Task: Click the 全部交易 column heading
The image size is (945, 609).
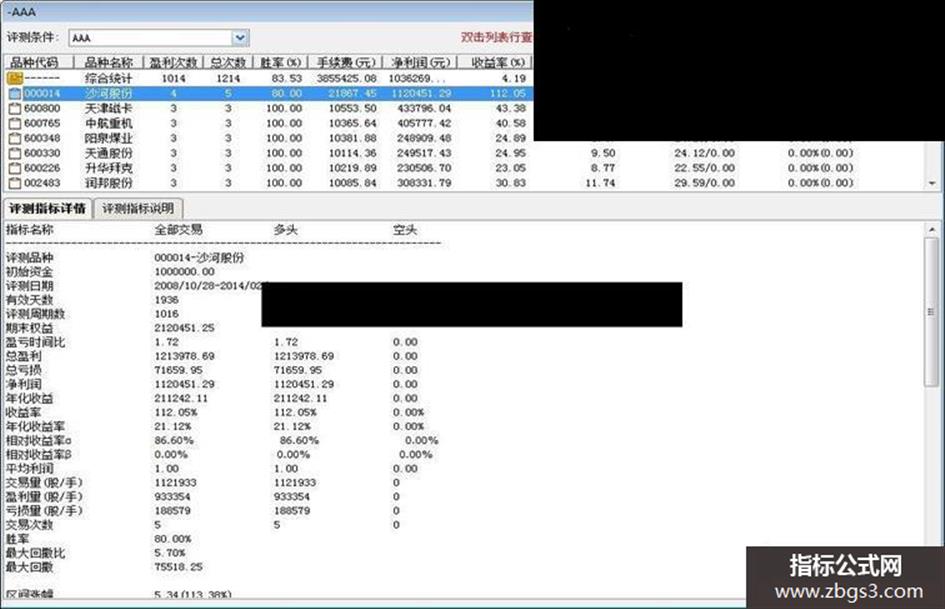Action: tap(178, 230)
